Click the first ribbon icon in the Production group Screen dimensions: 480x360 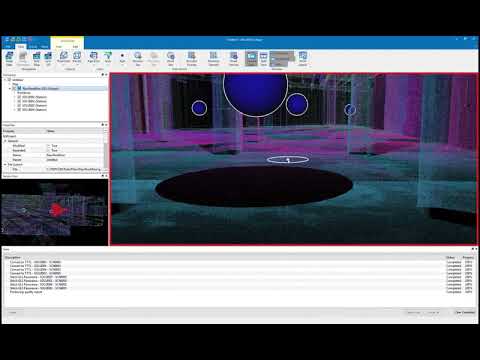pos(9,59)
